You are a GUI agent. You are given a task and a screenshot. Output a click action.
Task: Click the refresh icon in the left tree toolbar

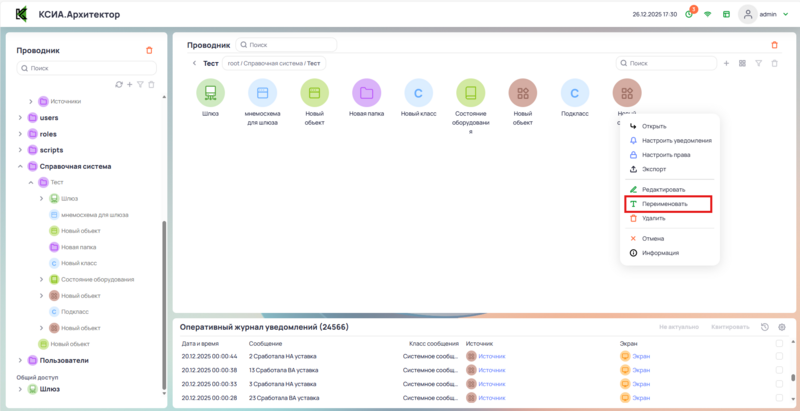tap(119, 84)
